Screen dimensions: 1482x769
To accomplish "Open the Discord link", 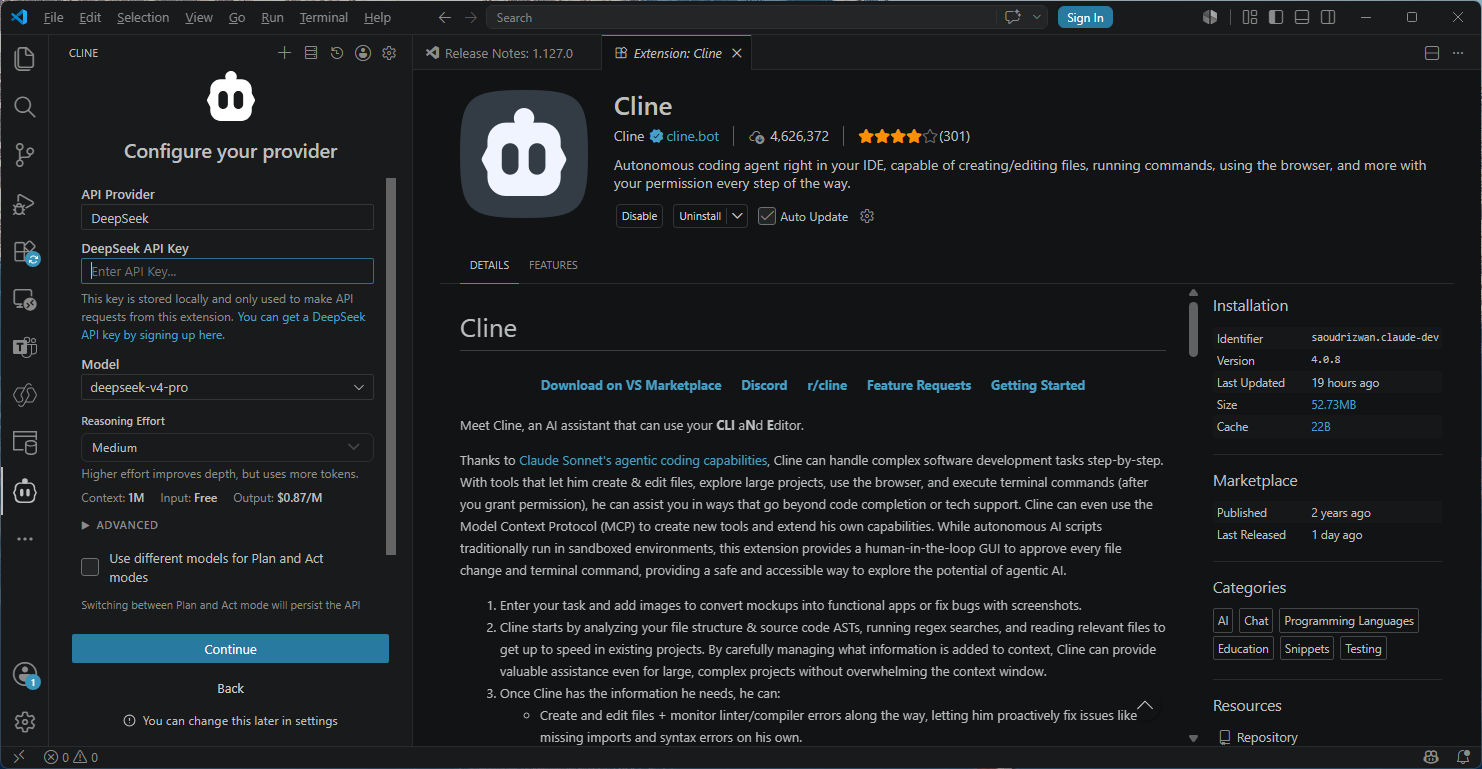I will tap(764, 385).
